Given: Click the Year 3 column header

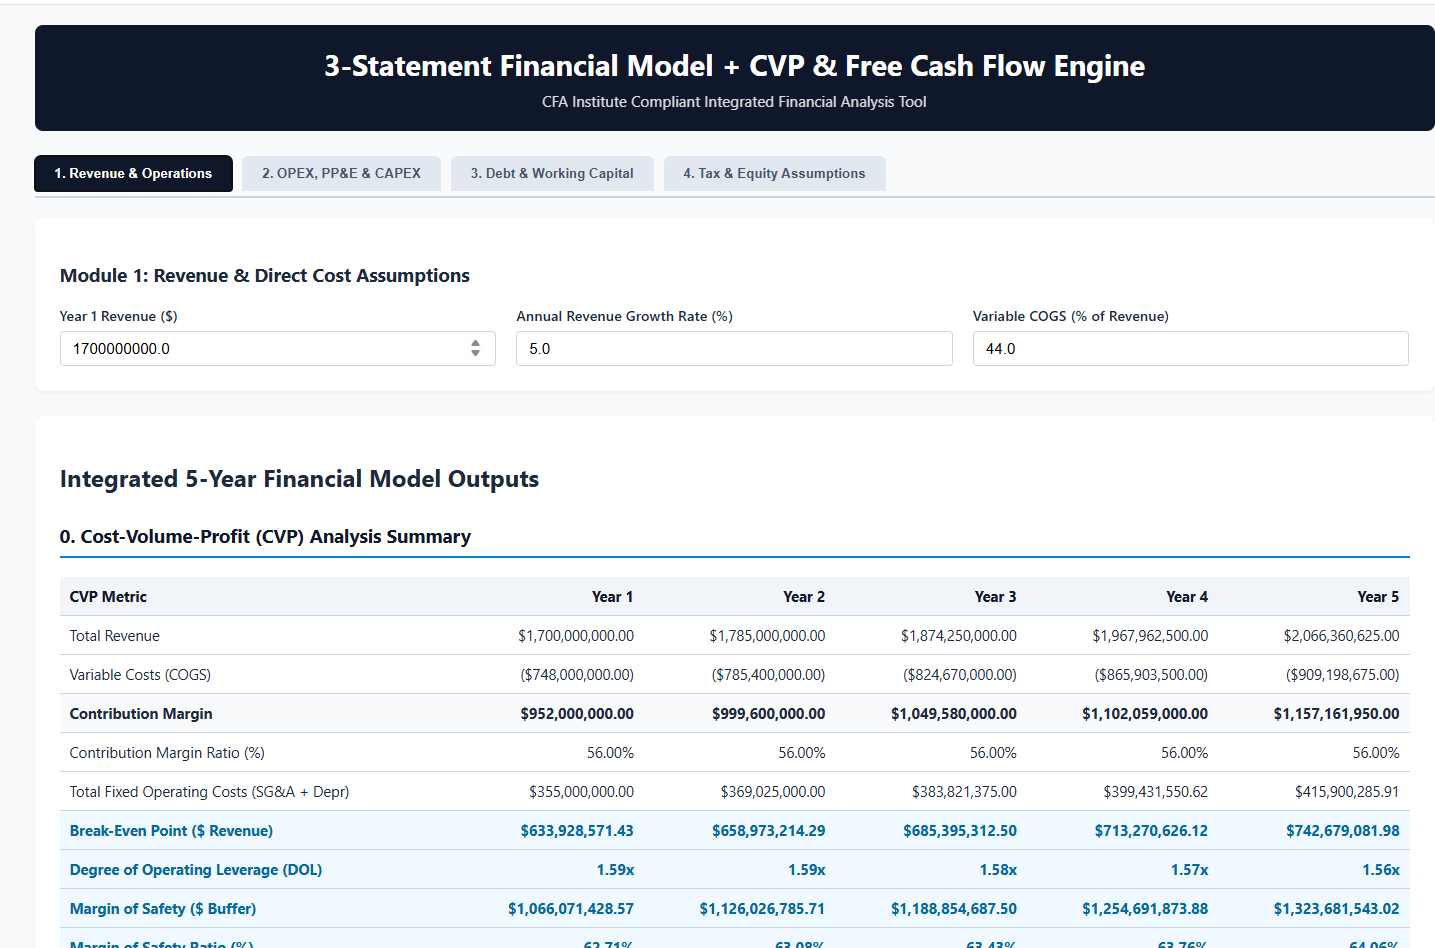Looking at the screenshot, I should coord(995,597).
